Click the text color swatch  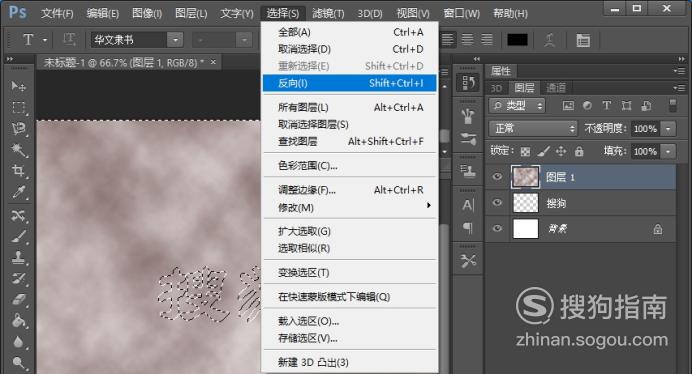(x=517, y=40)
